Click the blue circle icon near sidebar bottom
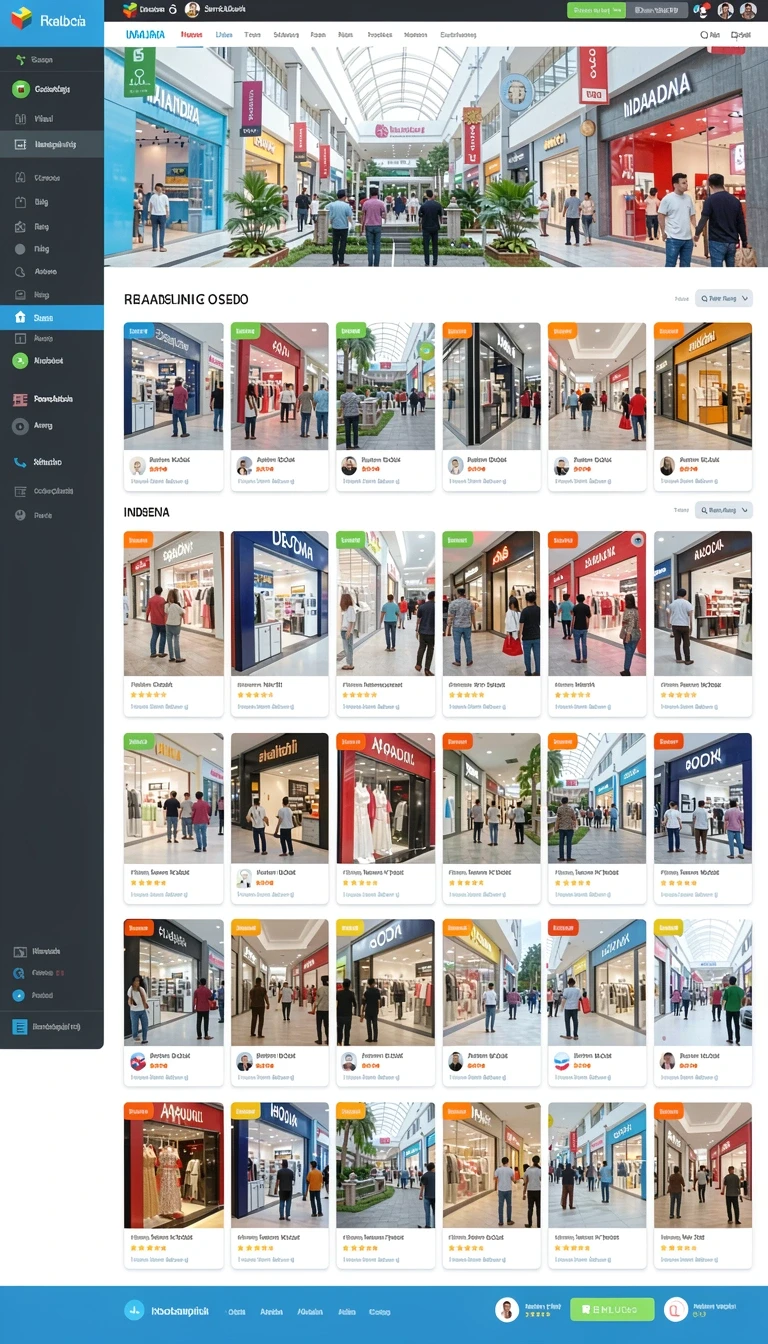 click(19, 995)
